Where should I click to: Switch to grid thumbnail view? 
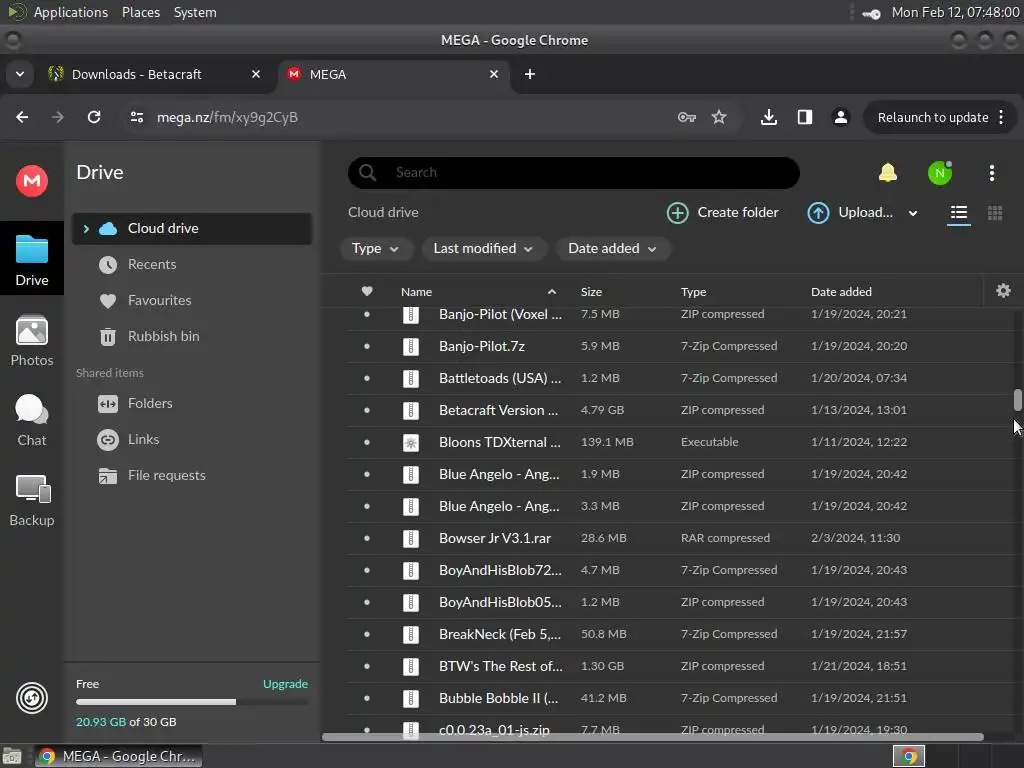[995, 213]
